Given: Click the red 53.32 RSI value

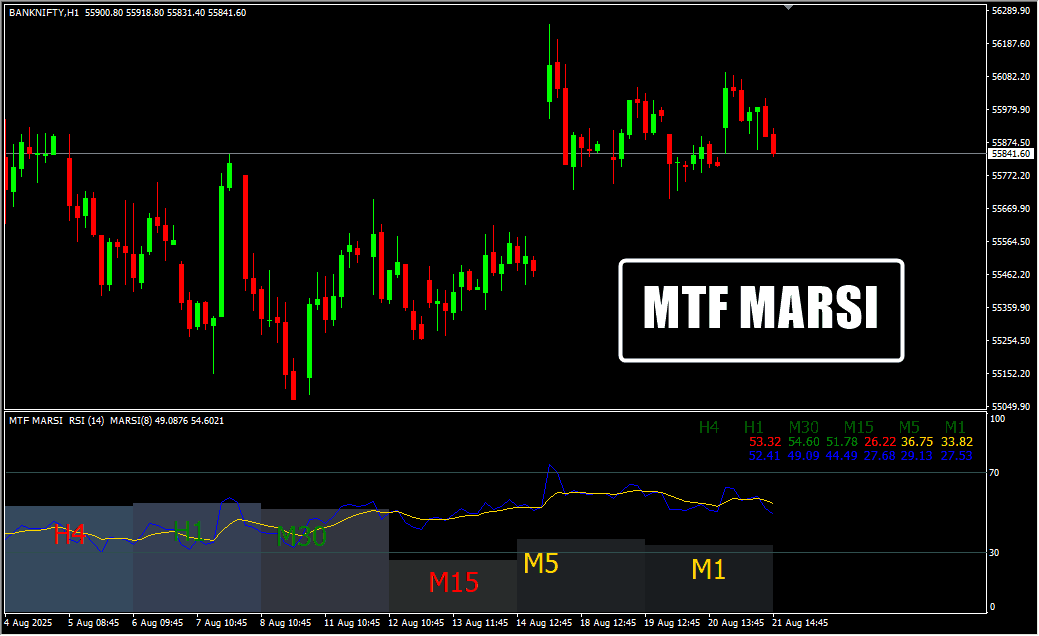Looking at the screenshot, I should 764,441.
